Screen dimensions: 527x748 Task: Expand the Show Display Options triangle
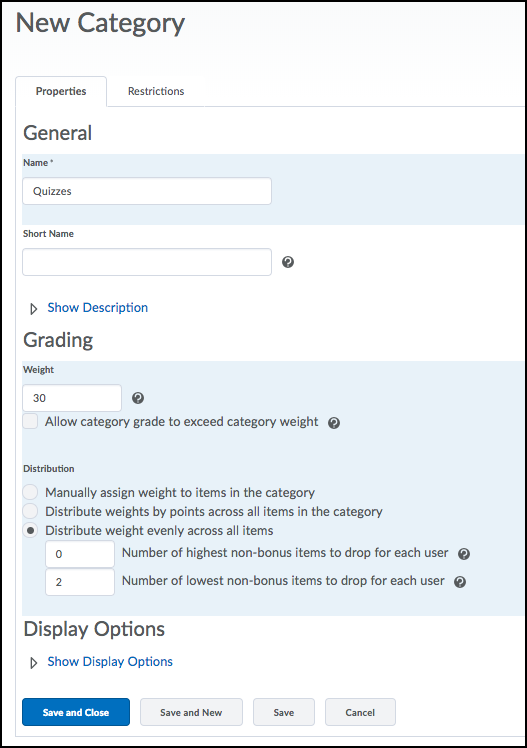(x=33, y=663)
